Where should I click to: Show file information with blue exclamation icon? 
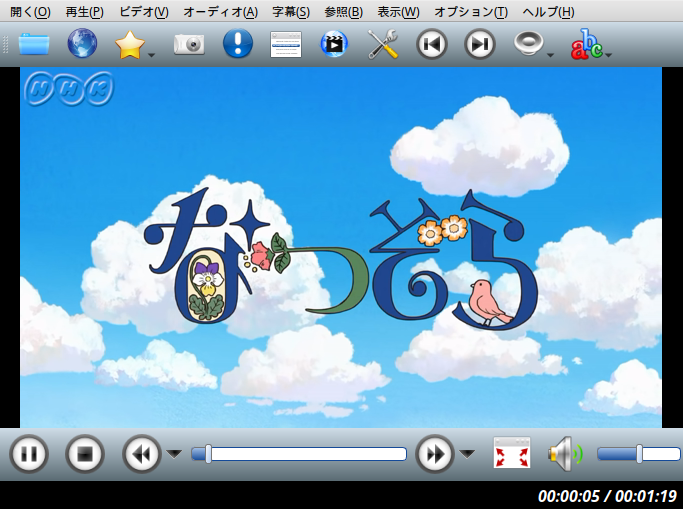click(238, 44)
